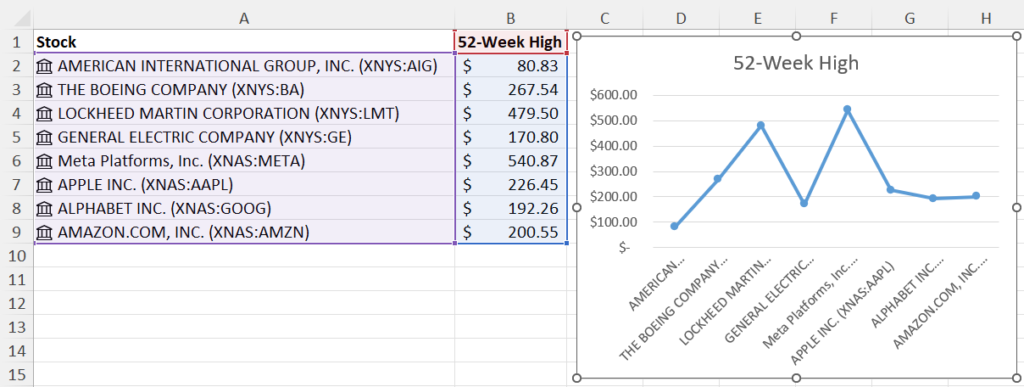Viewport: 1024px width, 387px height.
Task: Click the stock icon beside ALPHABET INC.
Action: 44,208
